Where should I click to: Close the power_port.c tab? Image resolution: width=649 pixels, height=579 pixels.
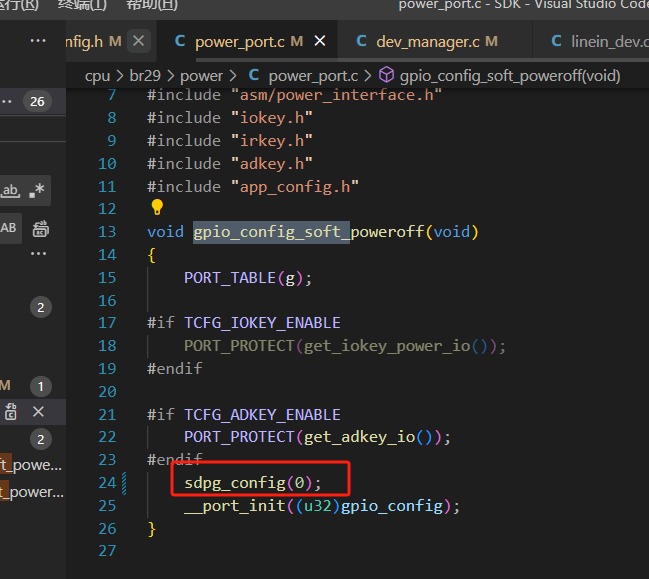coord(320,41)
